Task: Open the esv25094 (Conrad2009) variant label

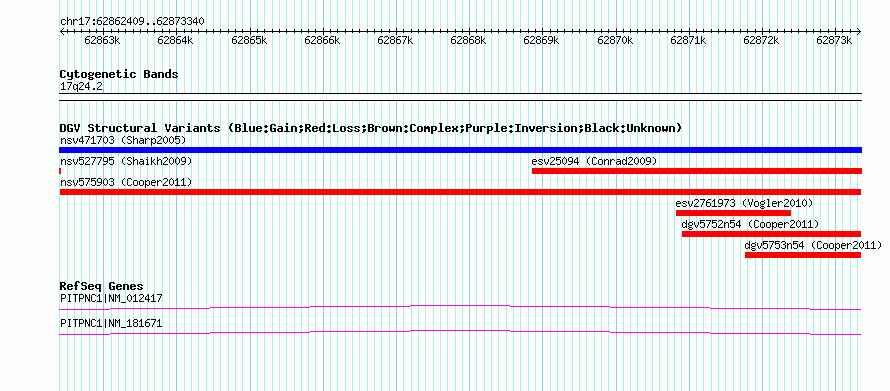Action: pos(594,162)
